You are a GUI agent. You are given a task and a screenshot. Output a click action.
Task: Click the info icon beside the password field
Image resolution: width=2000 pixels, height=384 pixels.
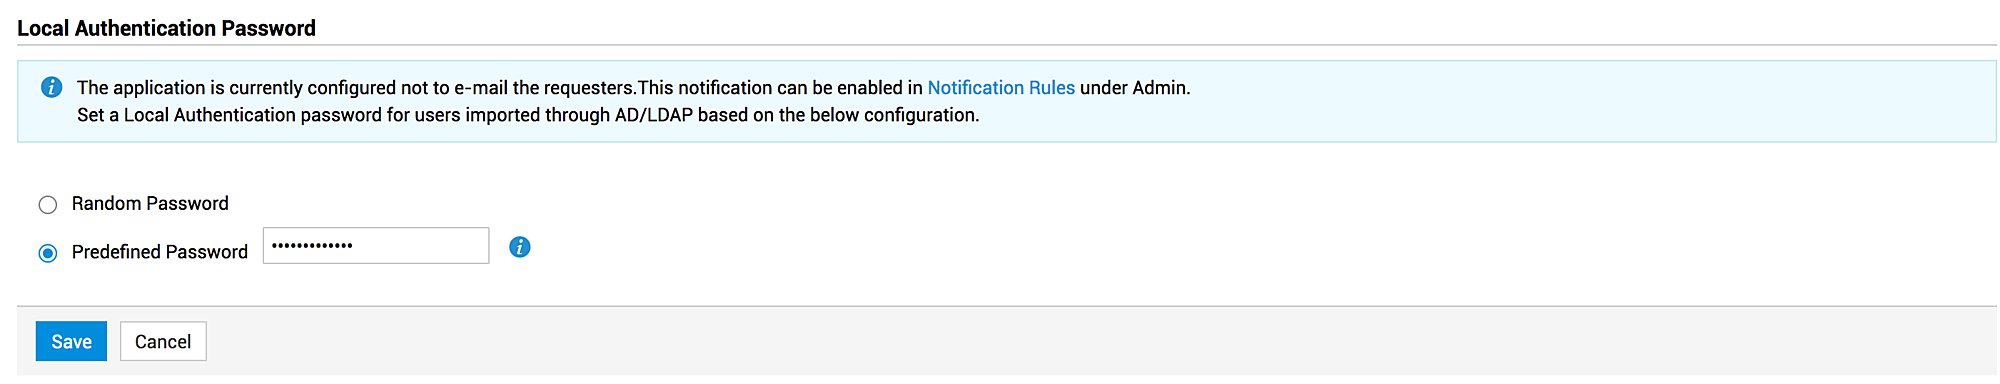pyautogui.click(x=520, y=247)
